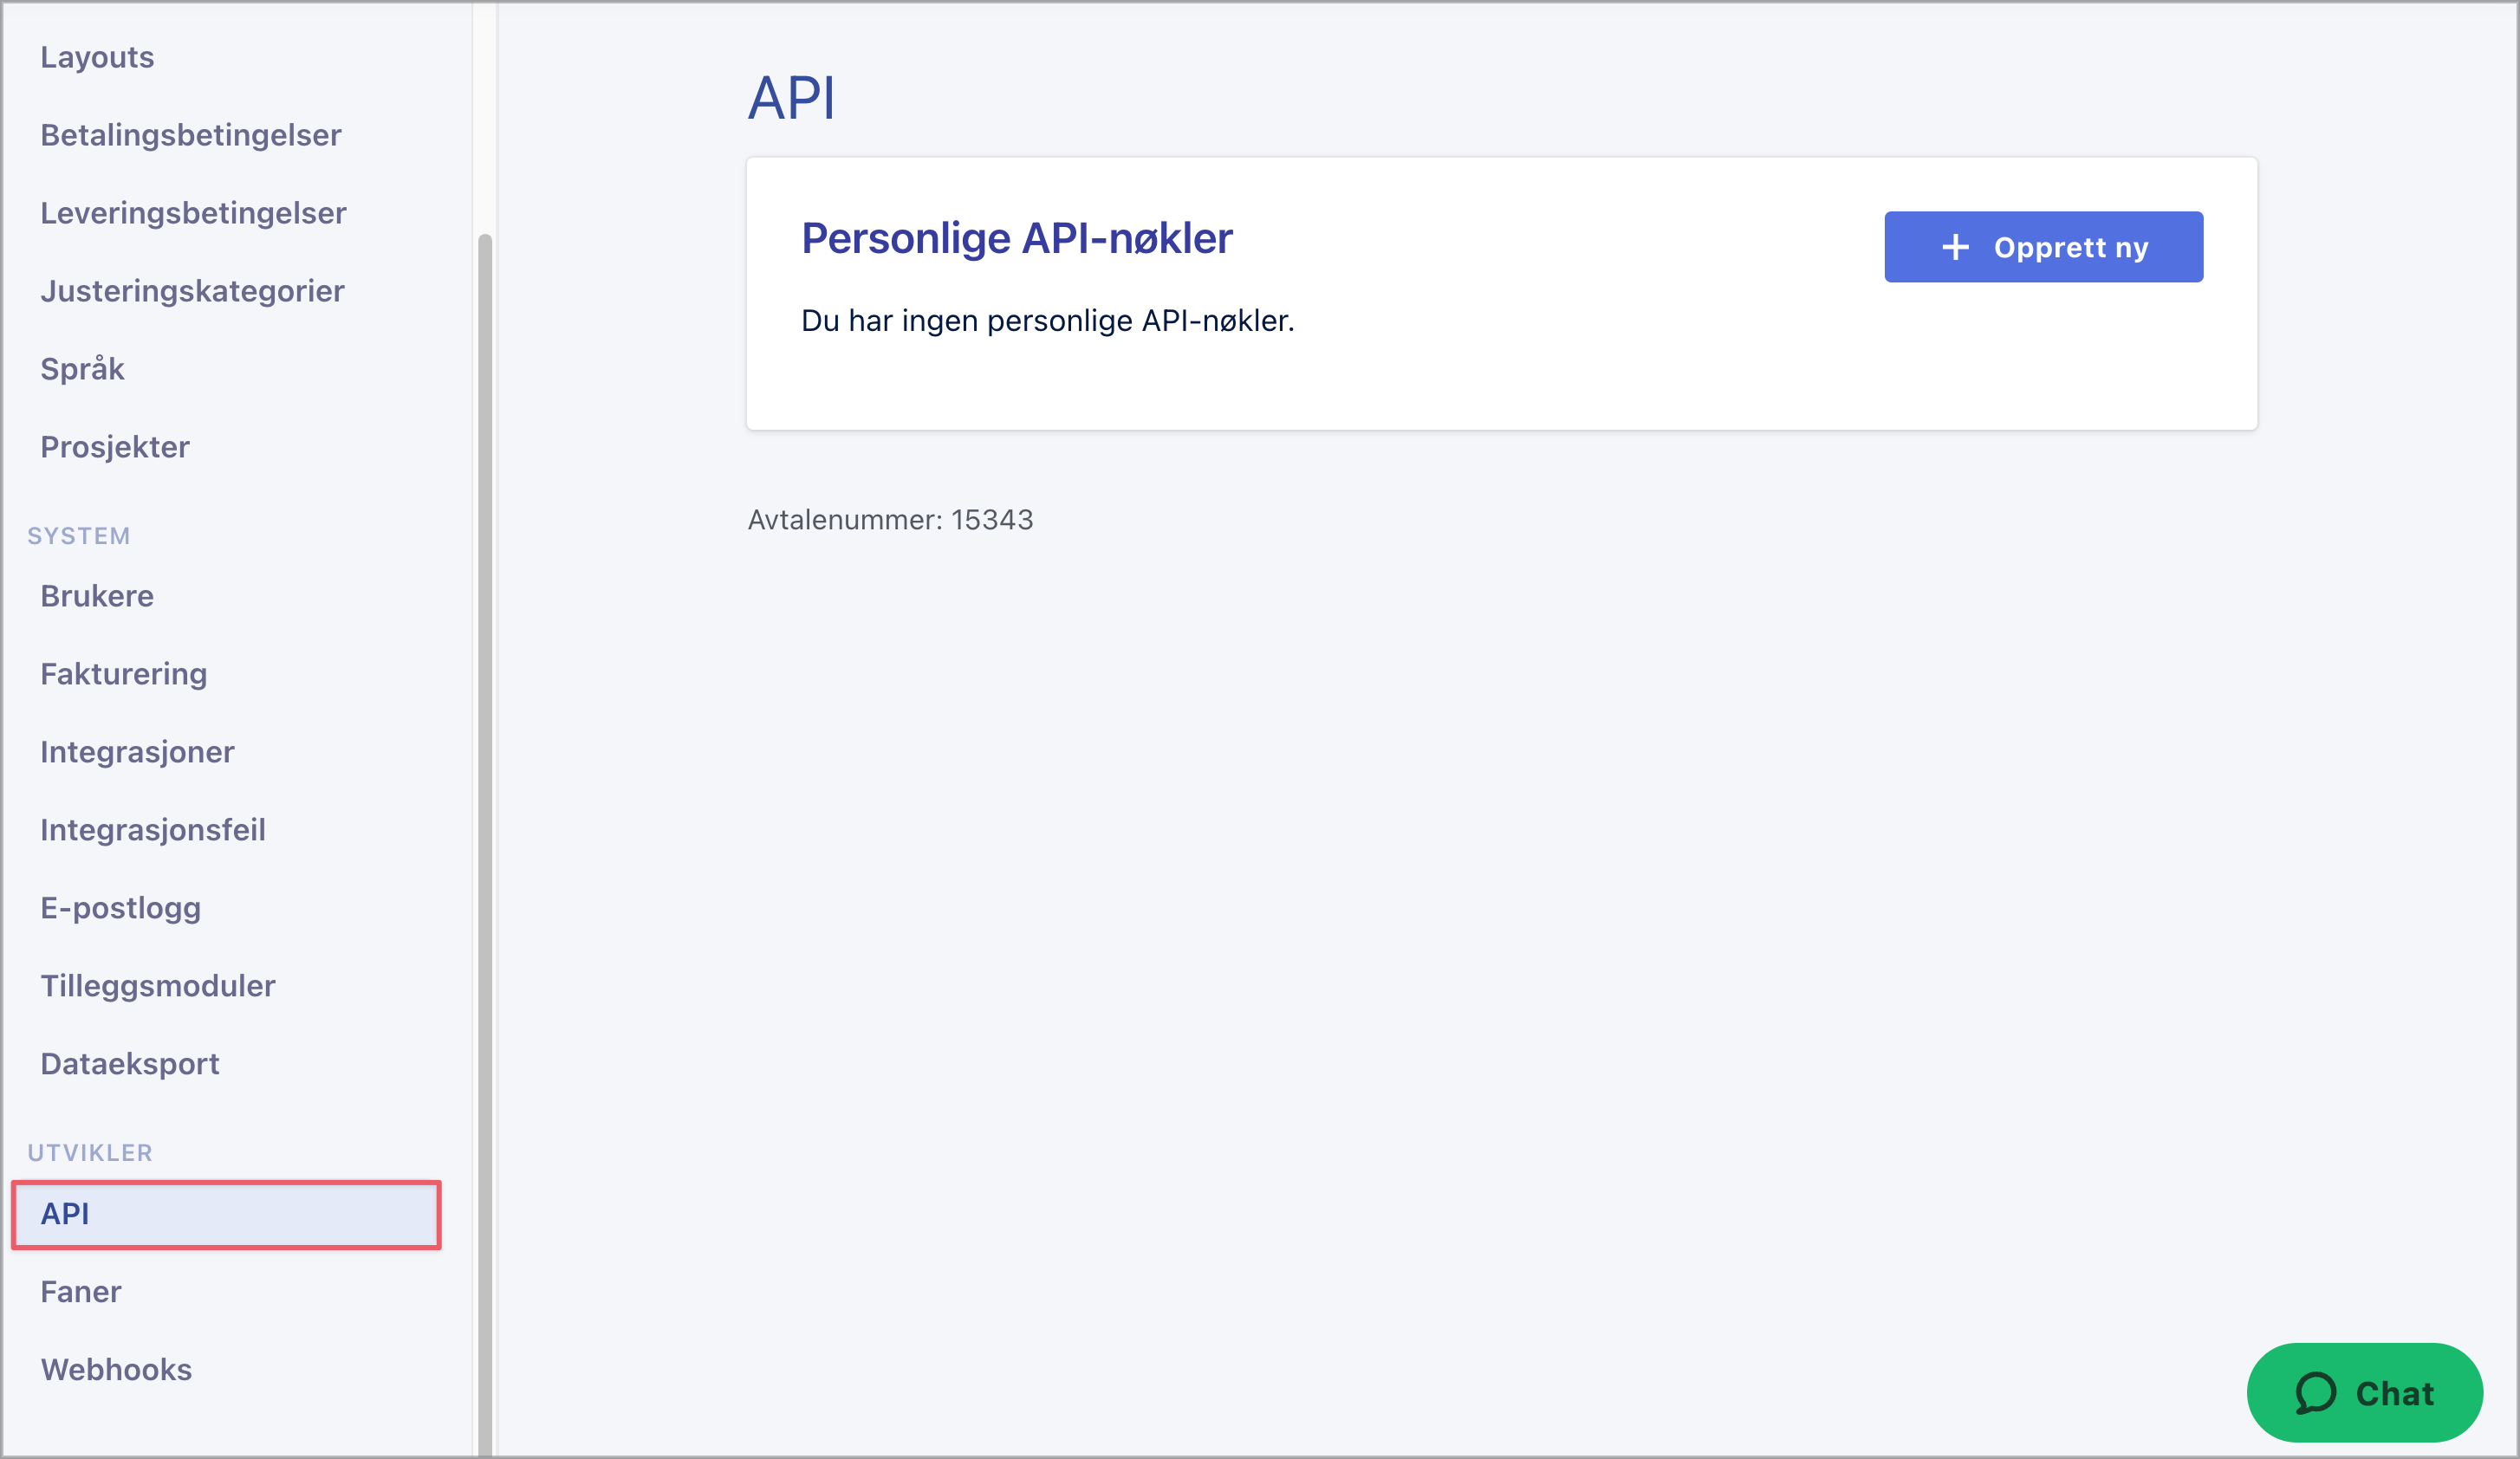Open the Chat widget
The image size is (2520, 1459).
click(2364, 1393)
